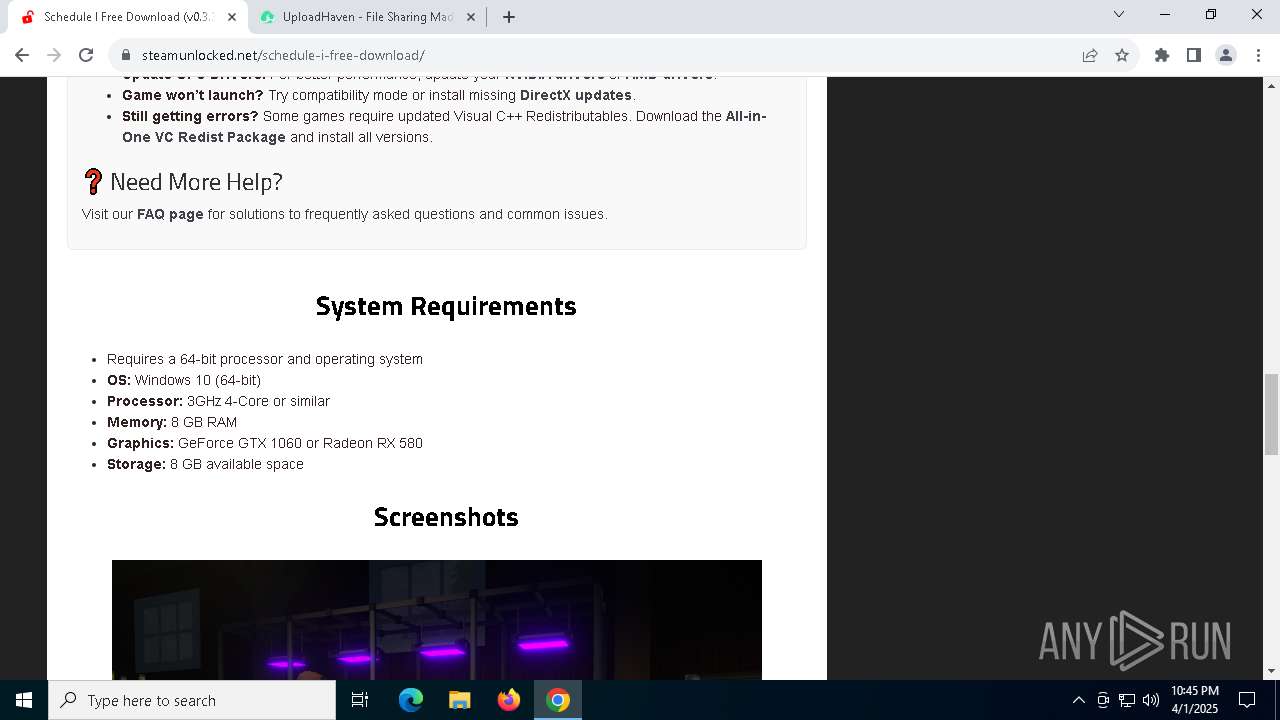Click the scrollbar down arrow
The height and width of the screenshot is (720, 1280).
tap(1271, 671)
